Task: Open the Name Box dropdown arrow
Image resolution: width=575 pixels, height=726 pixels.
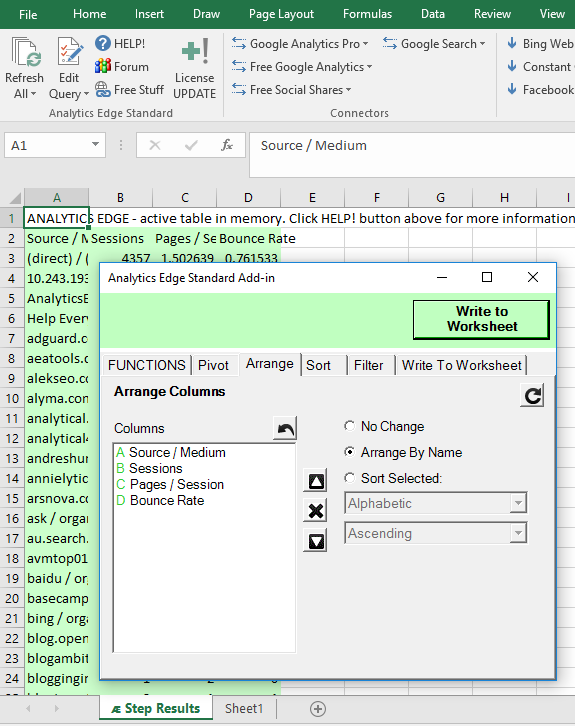Action: tap(95, 144)
